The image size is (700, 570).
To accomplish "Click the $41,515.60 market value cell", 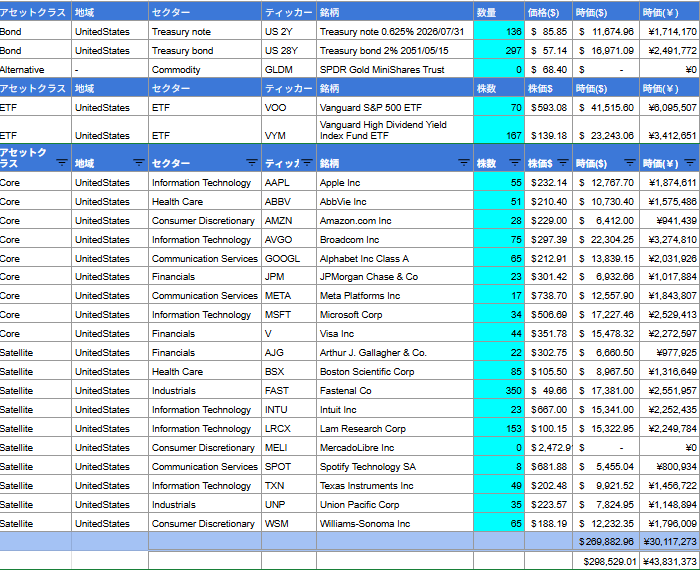I will [606, 107].
